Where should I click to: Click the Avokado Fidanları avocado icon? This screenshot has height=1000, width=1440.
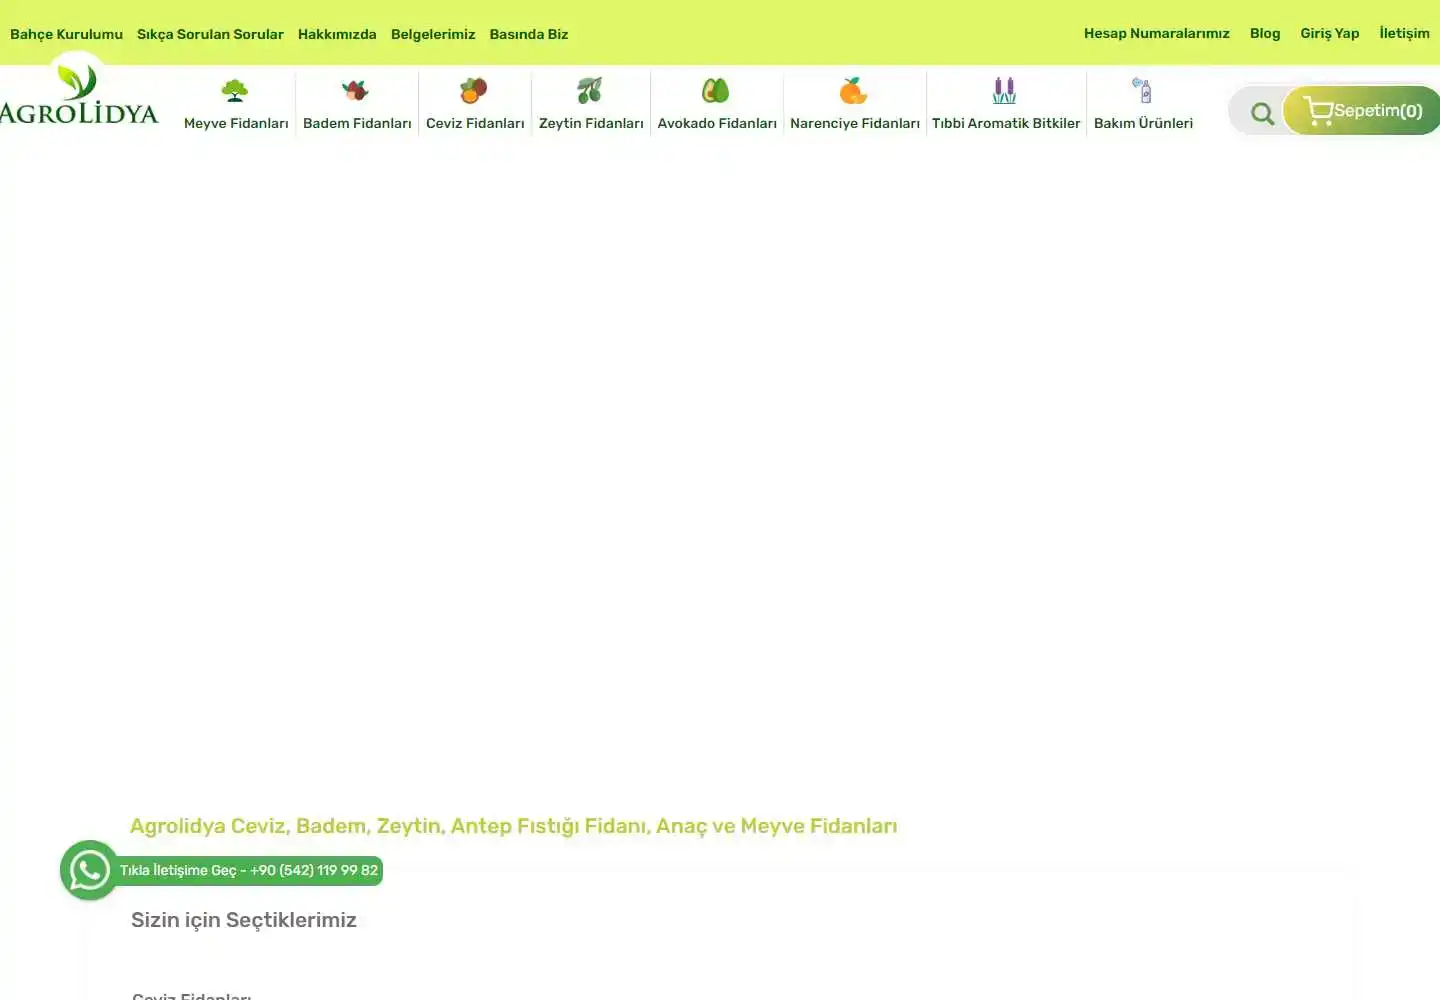[x=715, y=91]
